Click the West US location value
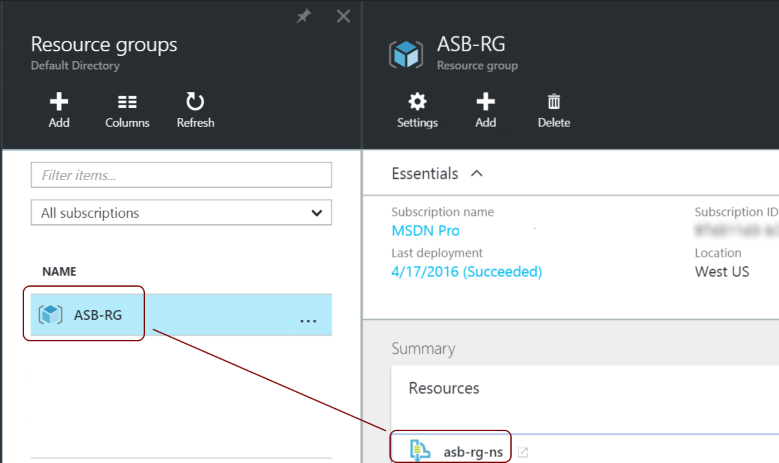Screen dimensions: 779x463 click(722, 272)
